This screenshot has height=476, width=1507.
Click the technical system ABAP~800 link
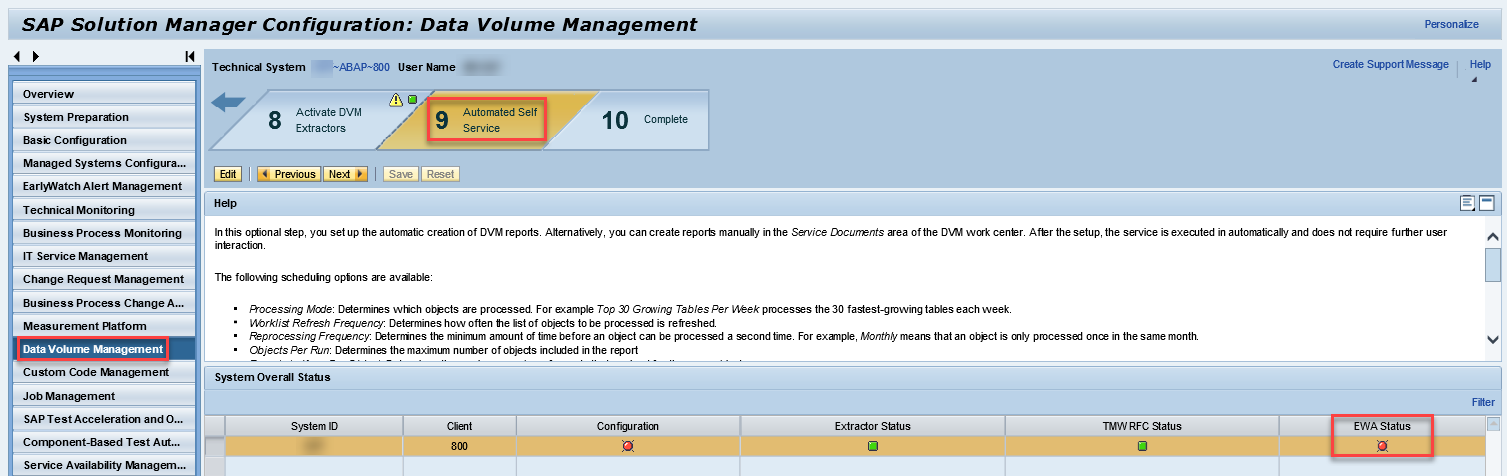tap(349, 67)
